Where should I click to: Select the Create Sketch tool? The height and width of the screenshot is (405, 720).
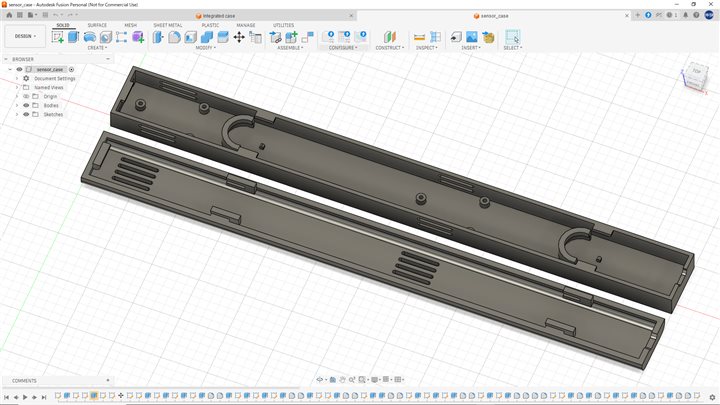pyautogui.click(x=58, y=37)
